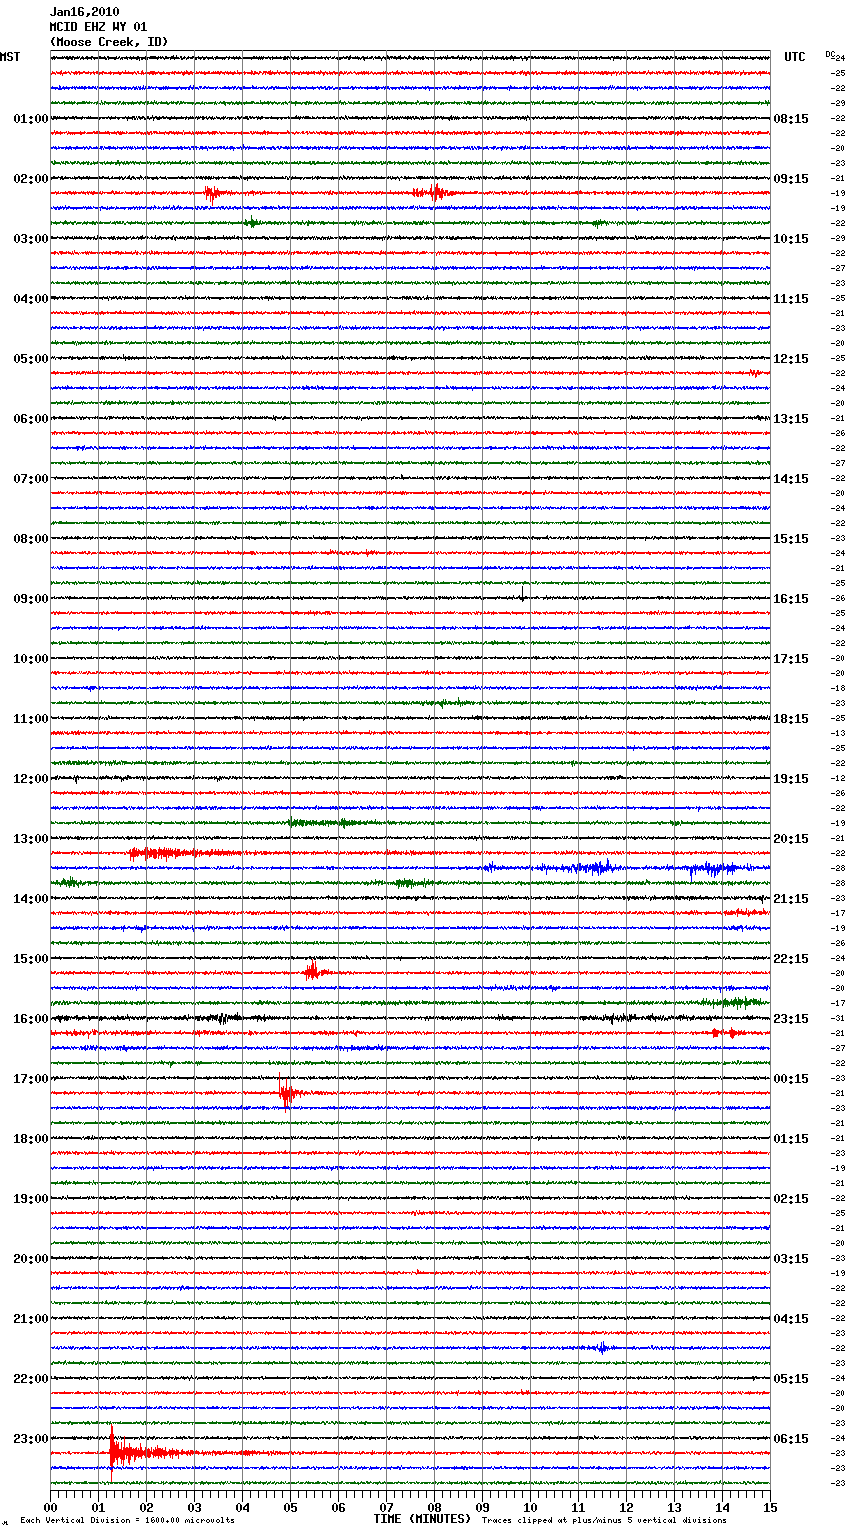850x1534 pixels.
Task: Click the red spike on the 15:00 row
Action: point(314,971)
